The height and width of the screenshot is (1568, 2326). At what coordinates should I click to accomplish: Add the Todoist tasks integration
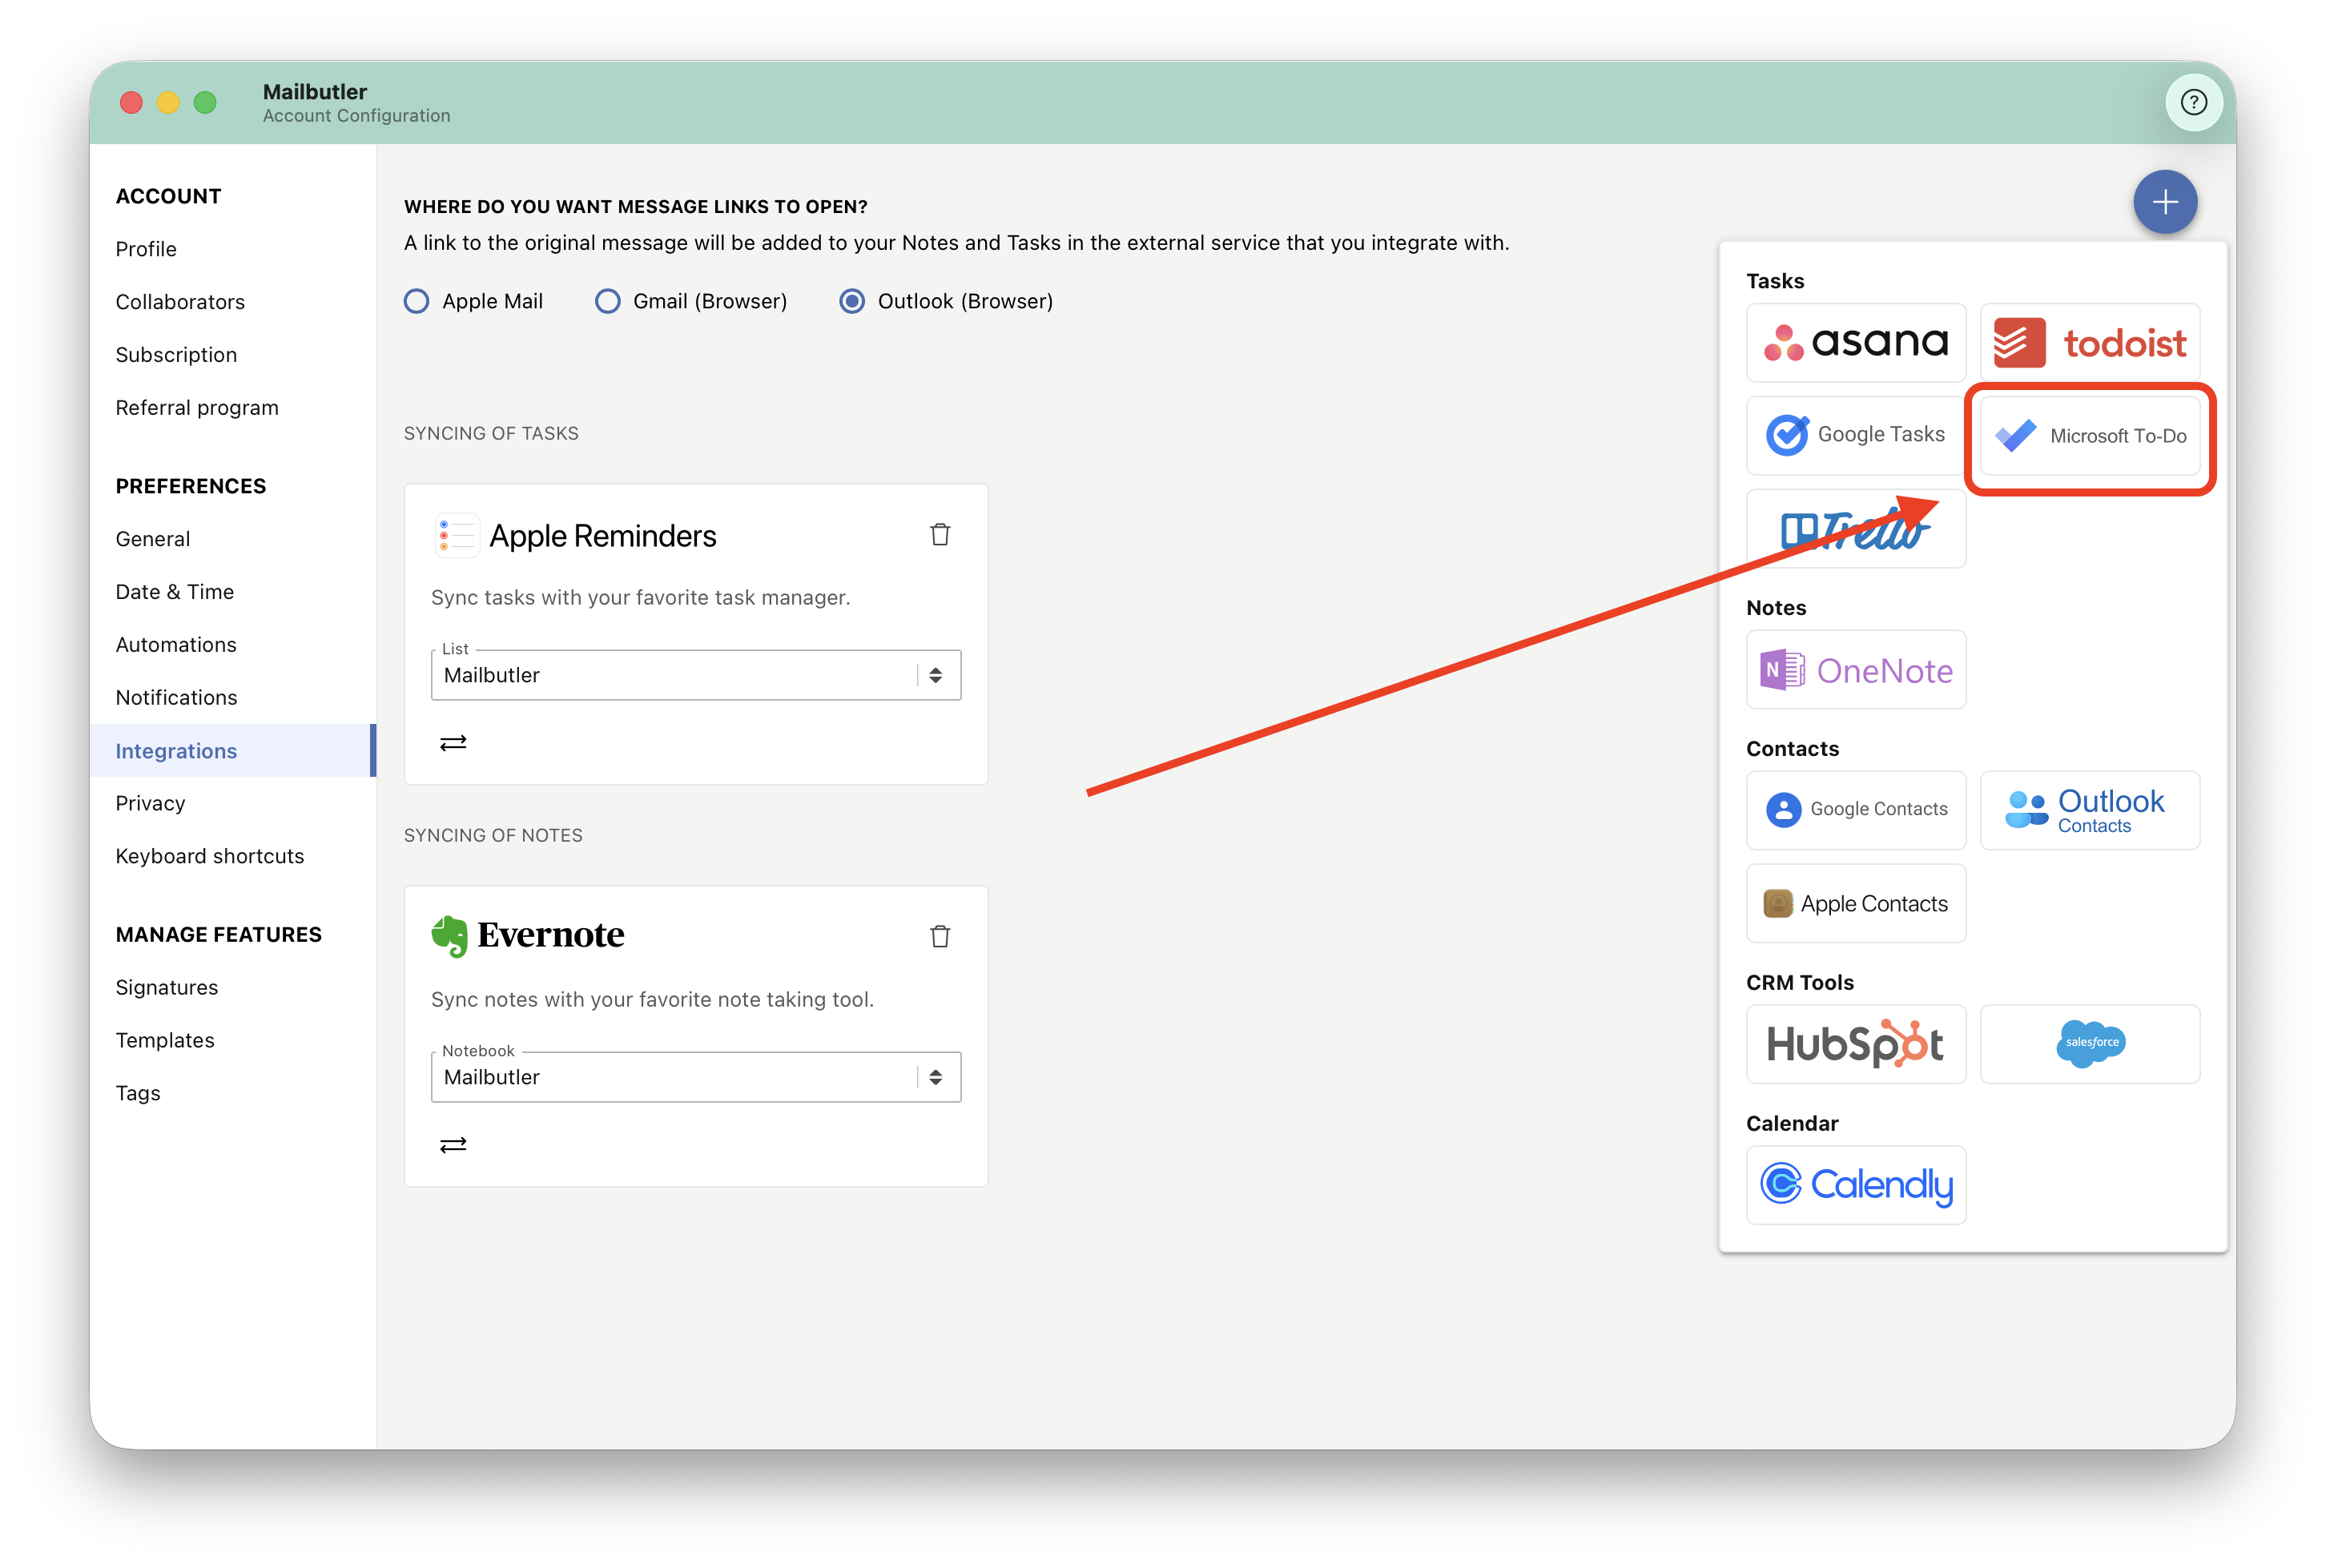pyautogui.click(x=2089, y=343)
